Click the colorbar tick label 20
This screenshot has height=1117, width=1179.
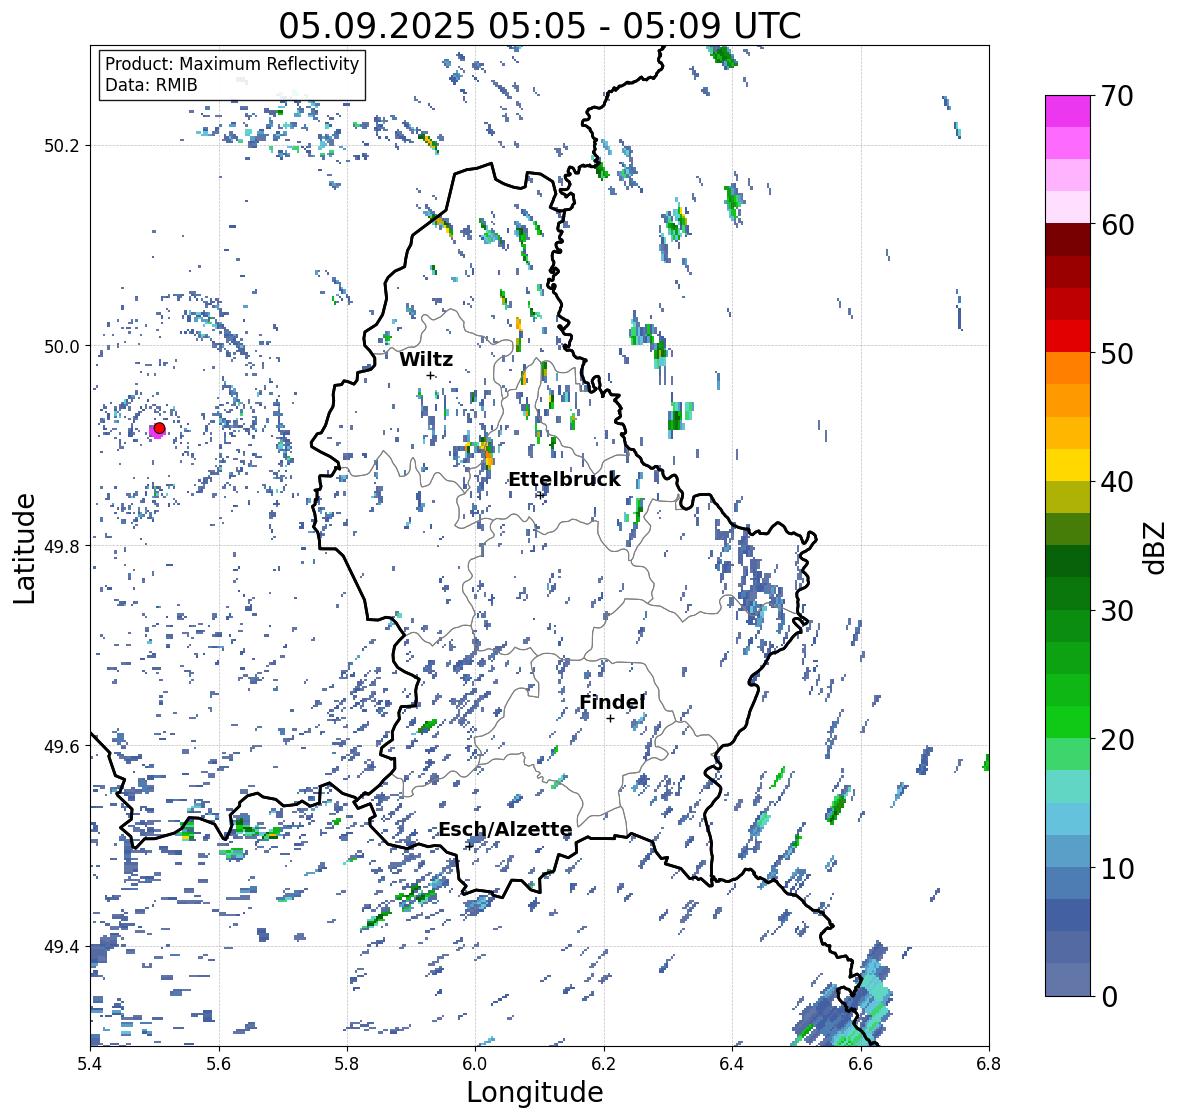click(x=1117, y=739)
